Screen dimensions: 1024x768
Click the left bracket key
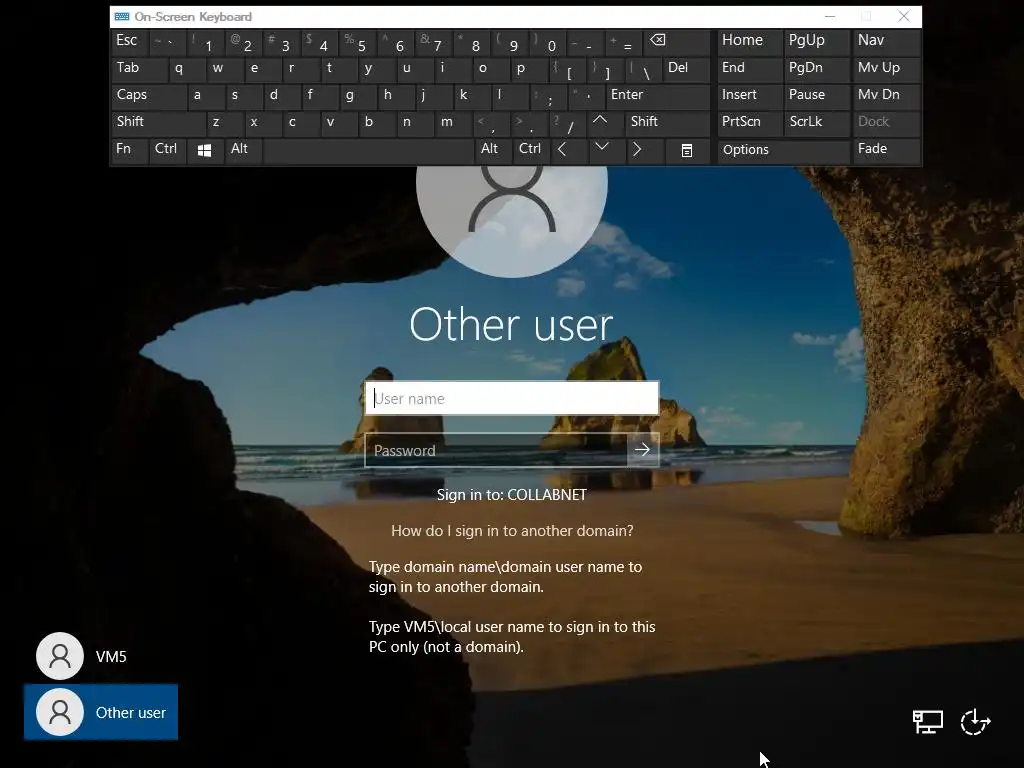tap(566, 69)
